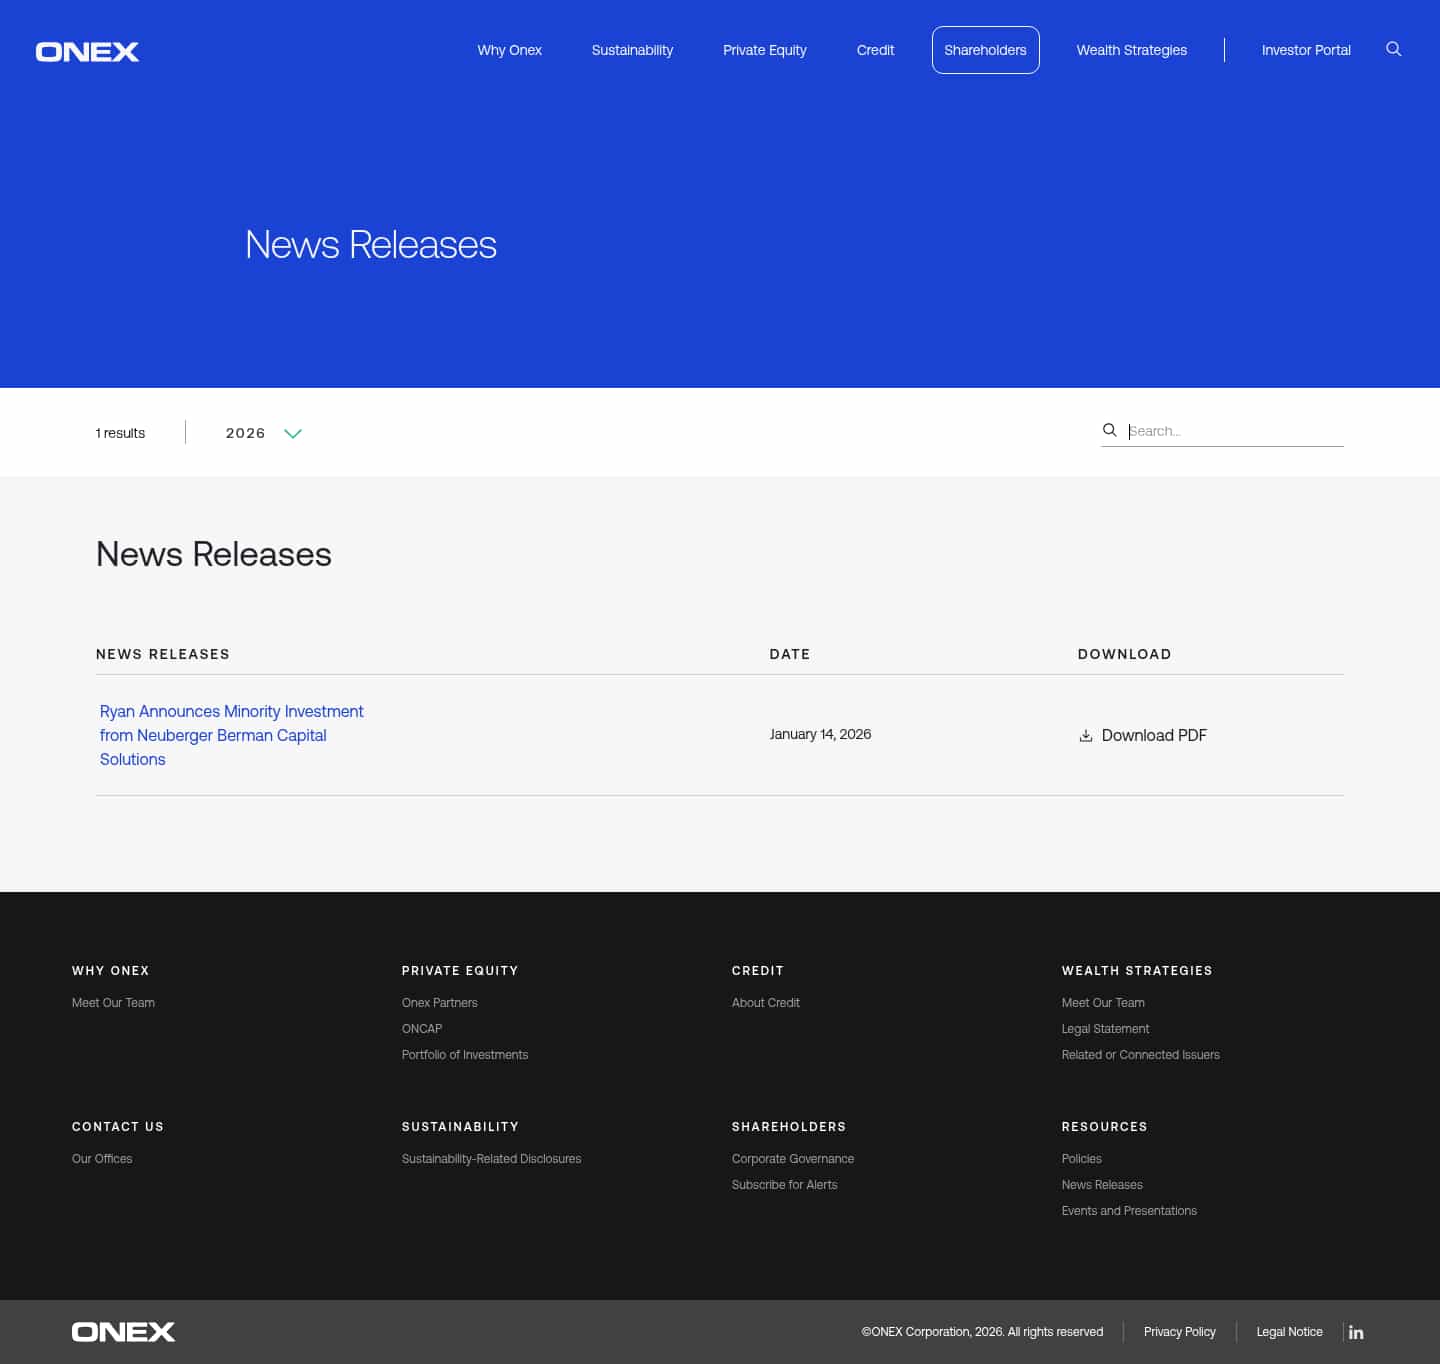This screenshot has height=1364, width=1440.
Task: Click inside the Search input field
Action: tap(1235, 430)
